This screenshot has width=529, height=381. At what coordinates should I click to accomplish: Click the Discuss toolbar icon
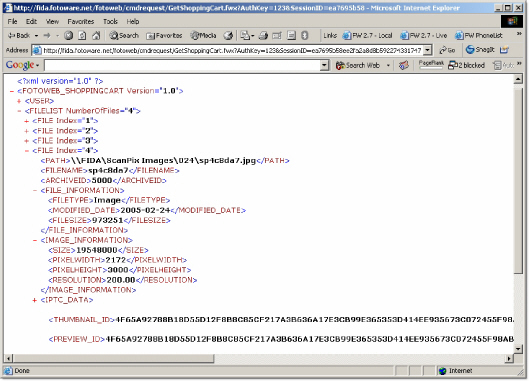click(x=291, y=35)
